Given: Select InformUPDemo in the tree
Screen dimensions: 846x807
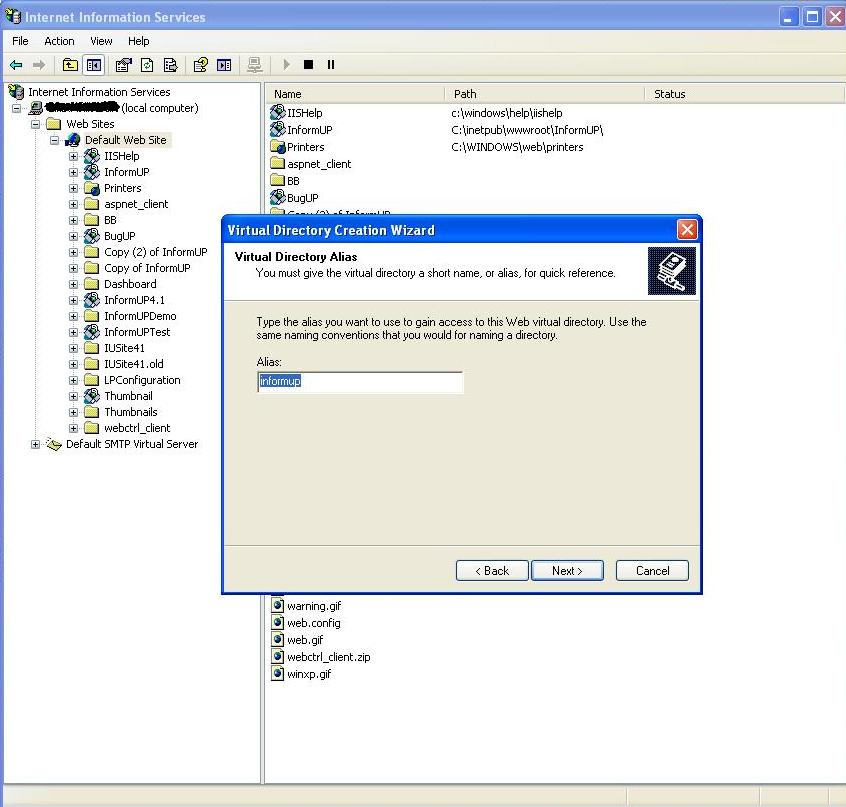Looking at the screenshot, I should (x=140, y=316).
